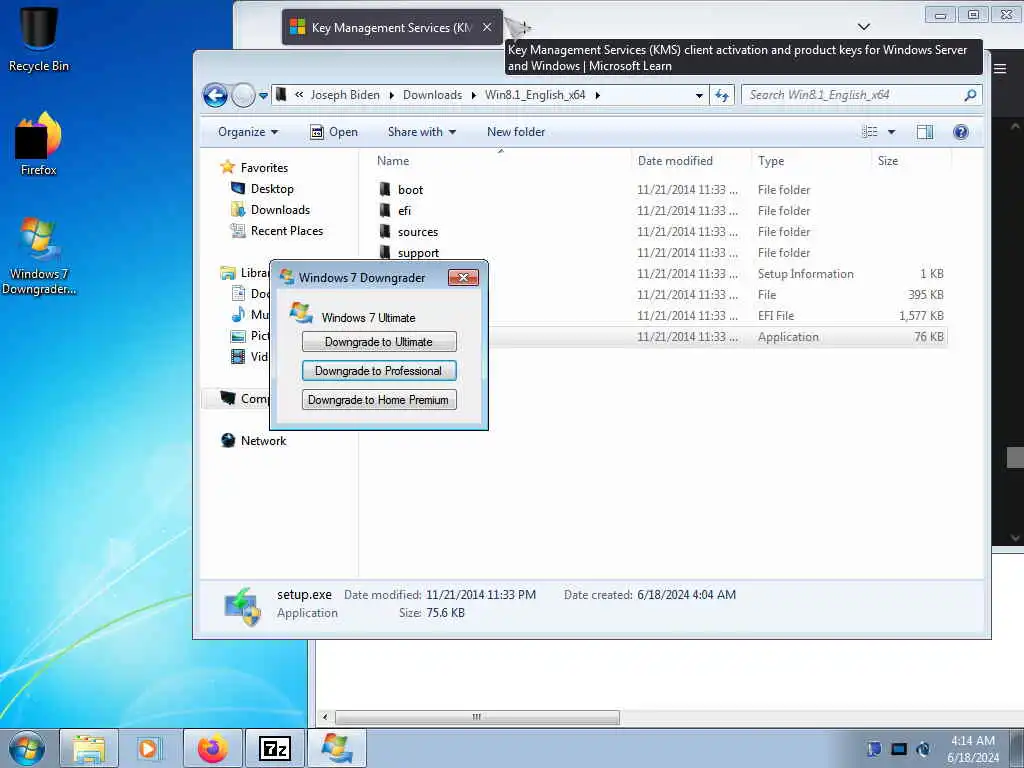Viewport: 1024px width, 768px height.
Task: Change the view with the views icon
Action: click(869, 132)
